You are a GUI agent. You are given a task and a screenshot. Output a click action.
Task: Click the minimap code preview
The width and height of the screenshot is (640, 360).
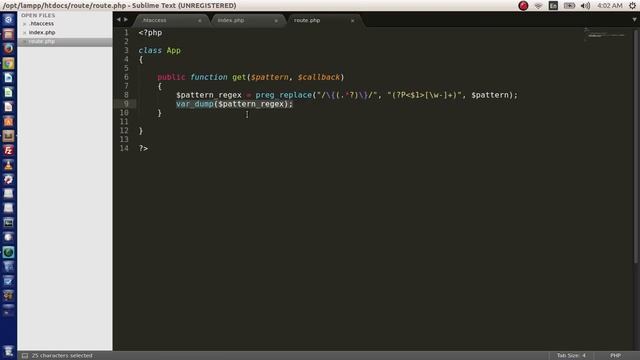[604, 35]
